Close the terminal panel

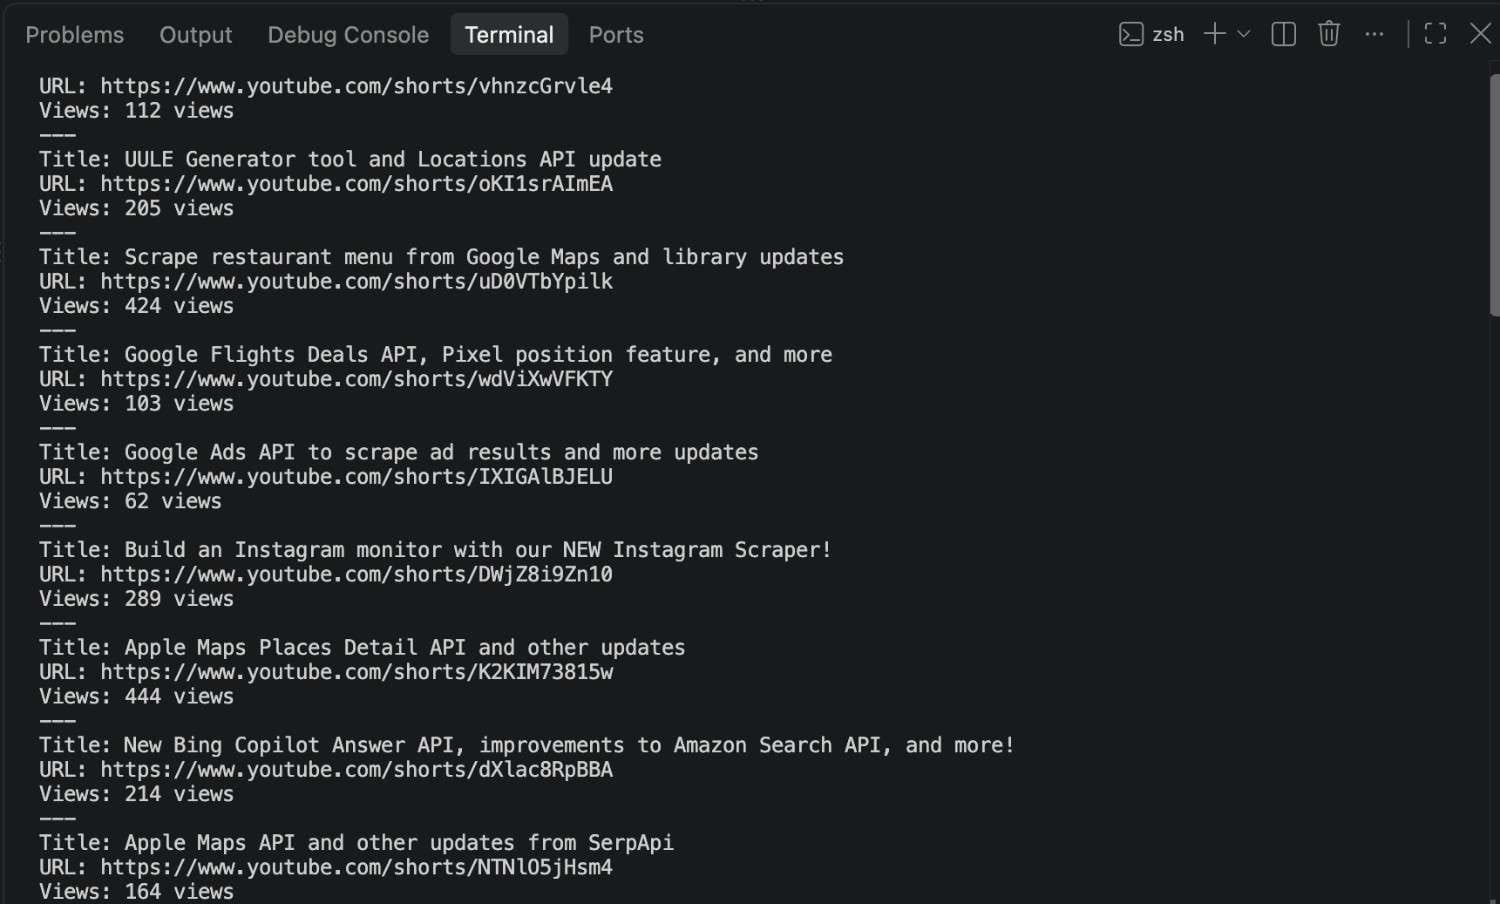[1480, 34]
